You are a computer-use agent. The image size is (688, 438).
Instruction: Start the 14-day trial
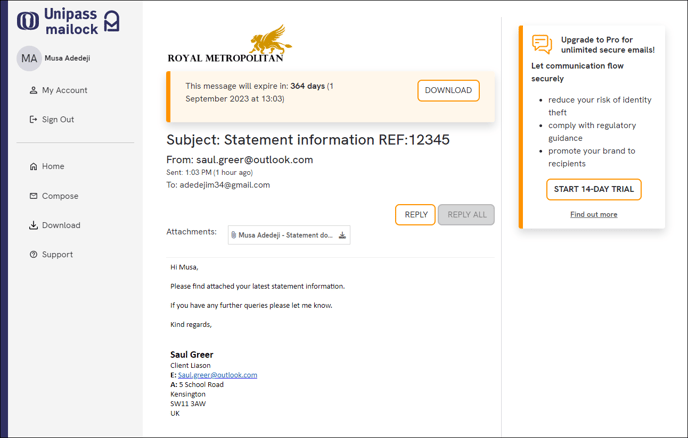pyautogui.click(x=594, y=190)
